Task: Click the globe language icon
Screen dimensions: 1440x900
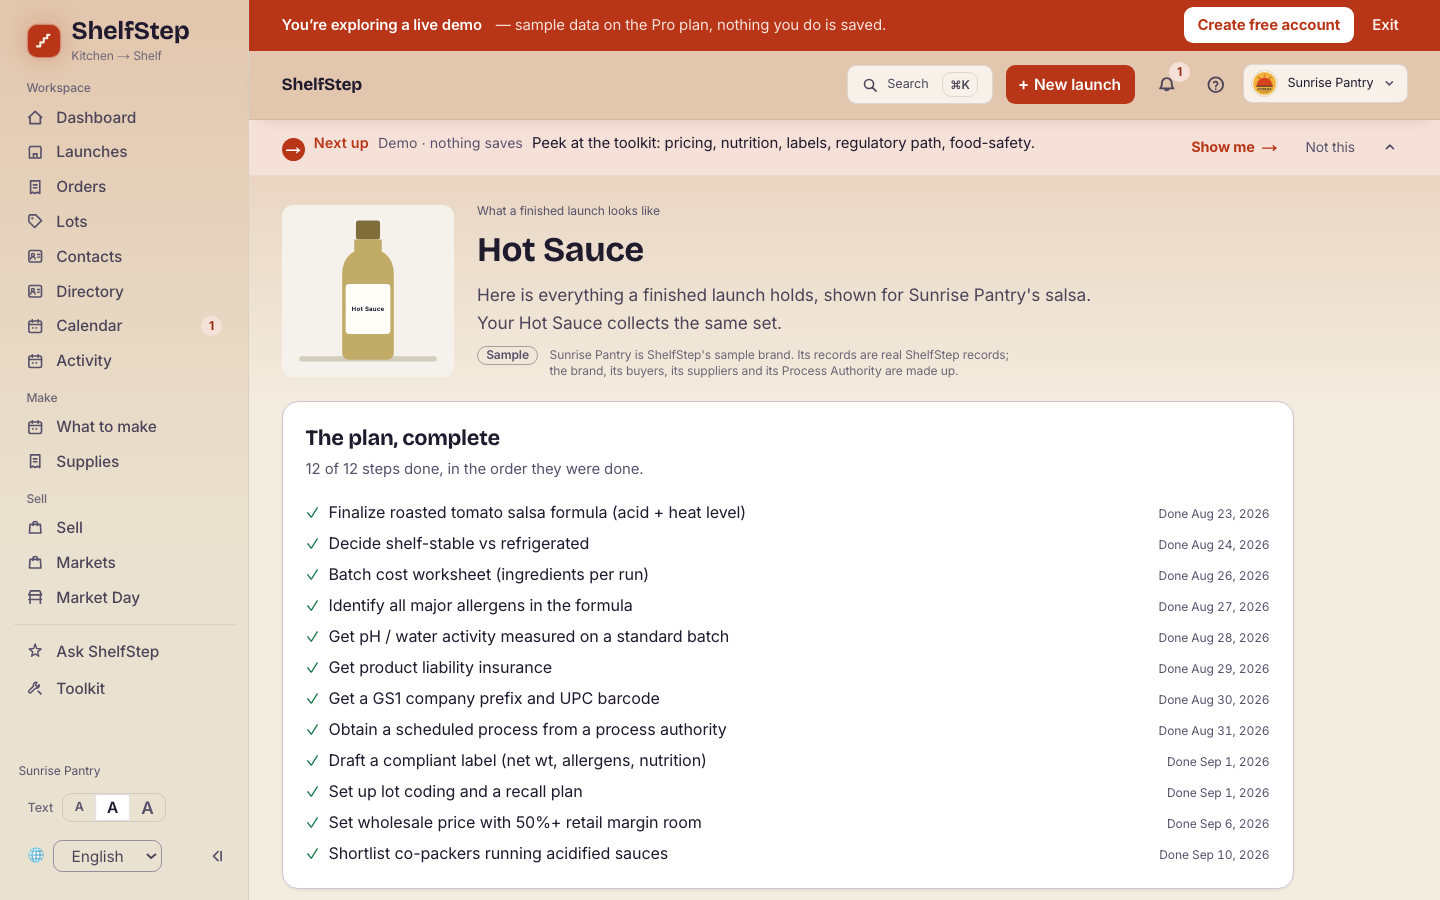Action: (x=36, y=855)
